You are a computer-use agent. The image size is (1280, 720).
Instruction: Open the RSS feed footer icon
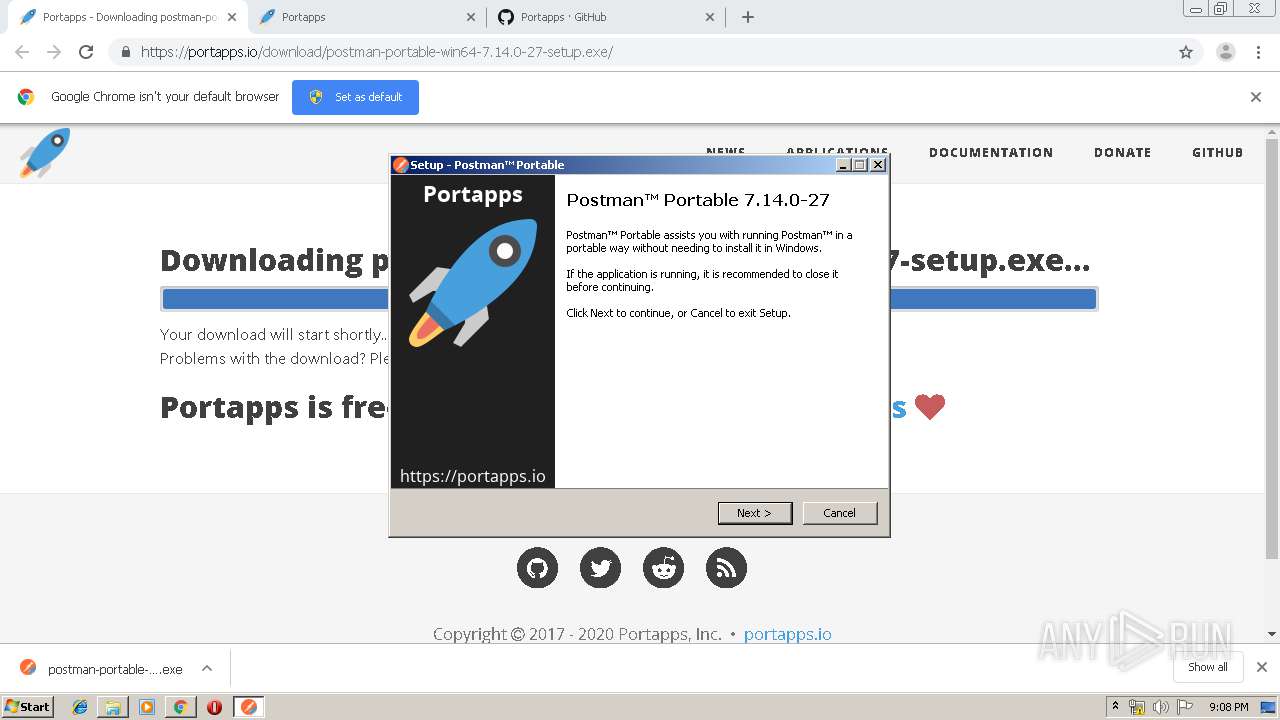point(726,568)
